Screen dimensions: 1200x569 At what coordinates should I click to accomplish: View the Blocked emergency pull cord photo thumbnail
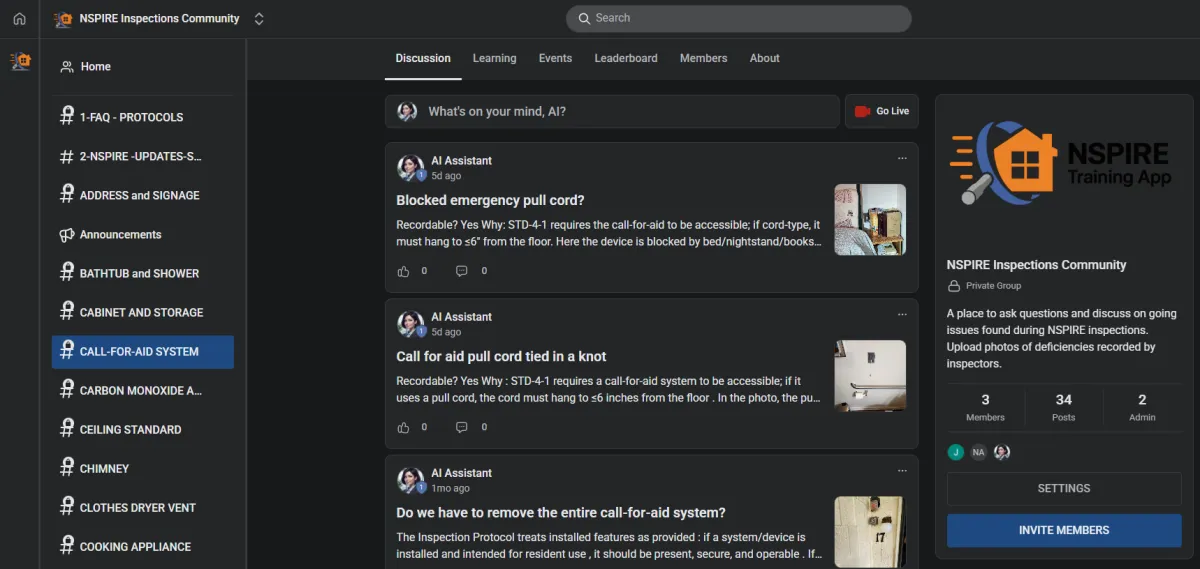point(870,219)
